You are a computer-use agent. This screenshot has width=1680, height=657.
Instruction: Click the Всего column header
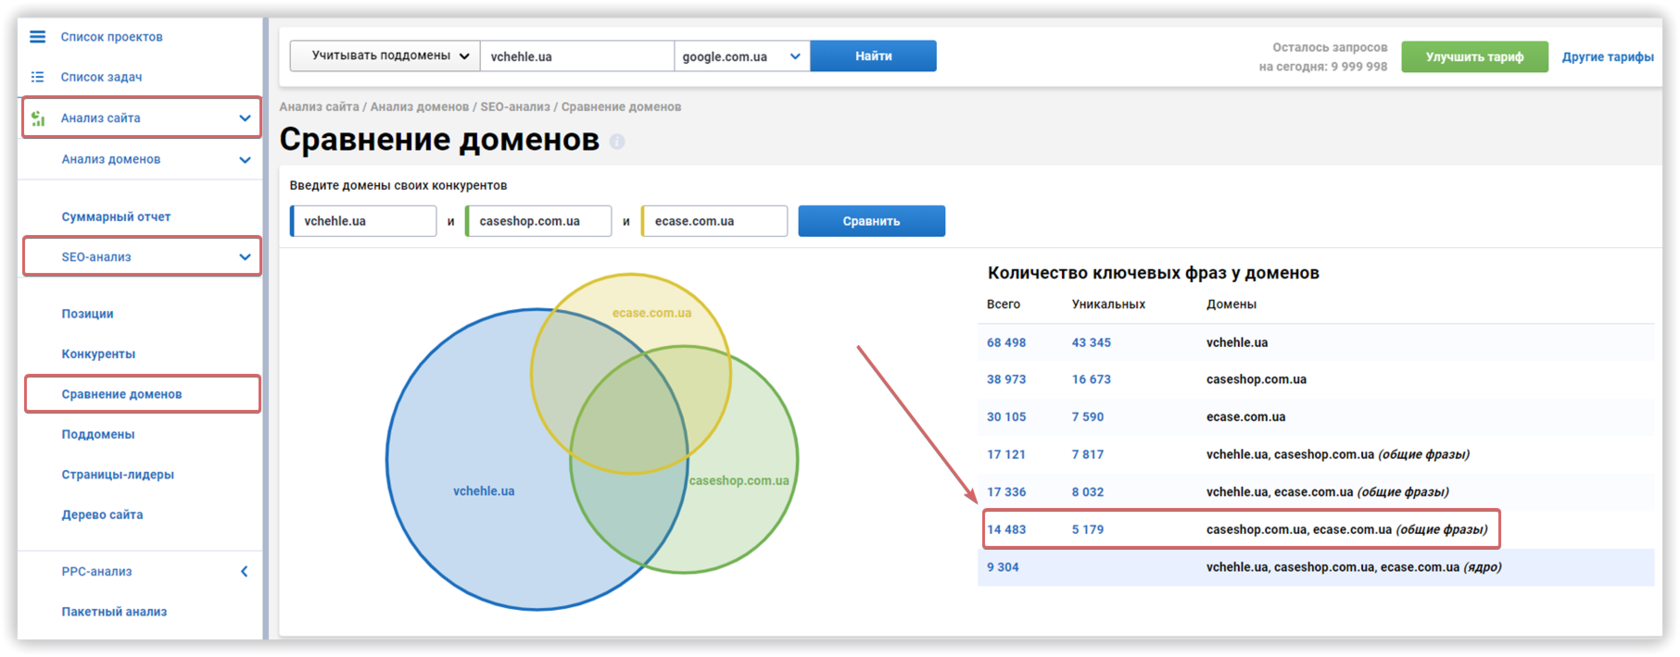coord(1003,304)
